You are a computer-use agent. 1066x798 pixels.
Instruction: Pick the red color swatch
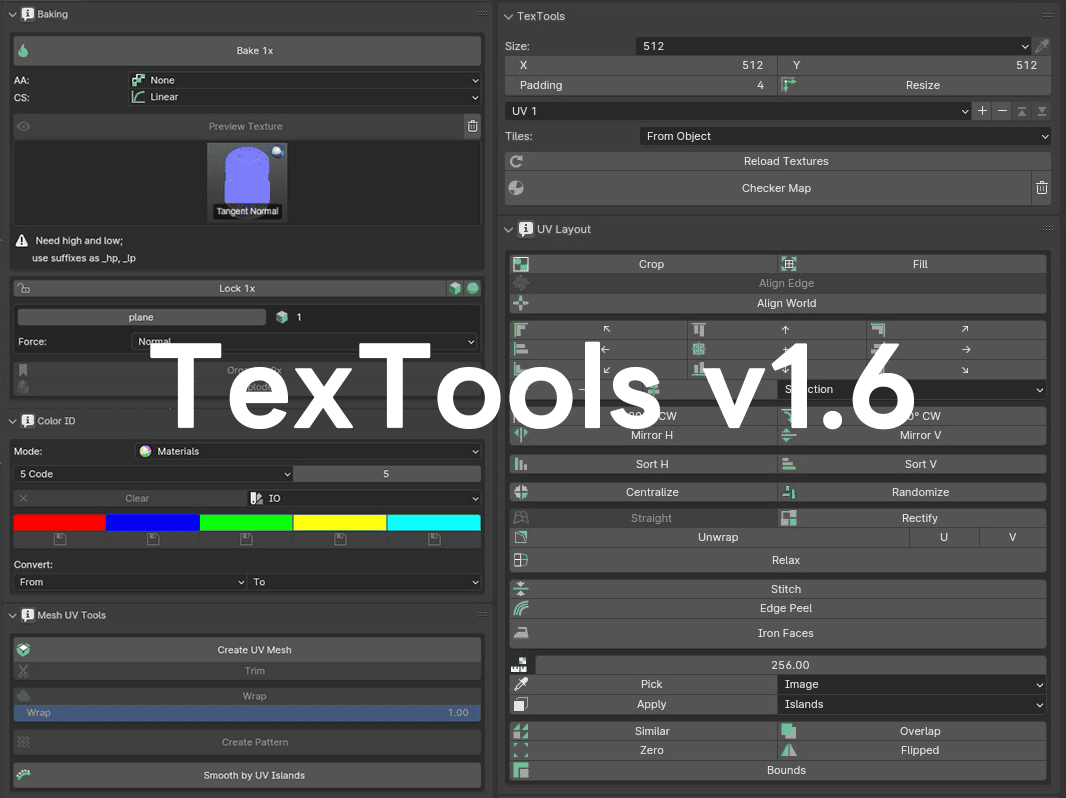coord(60,523)
